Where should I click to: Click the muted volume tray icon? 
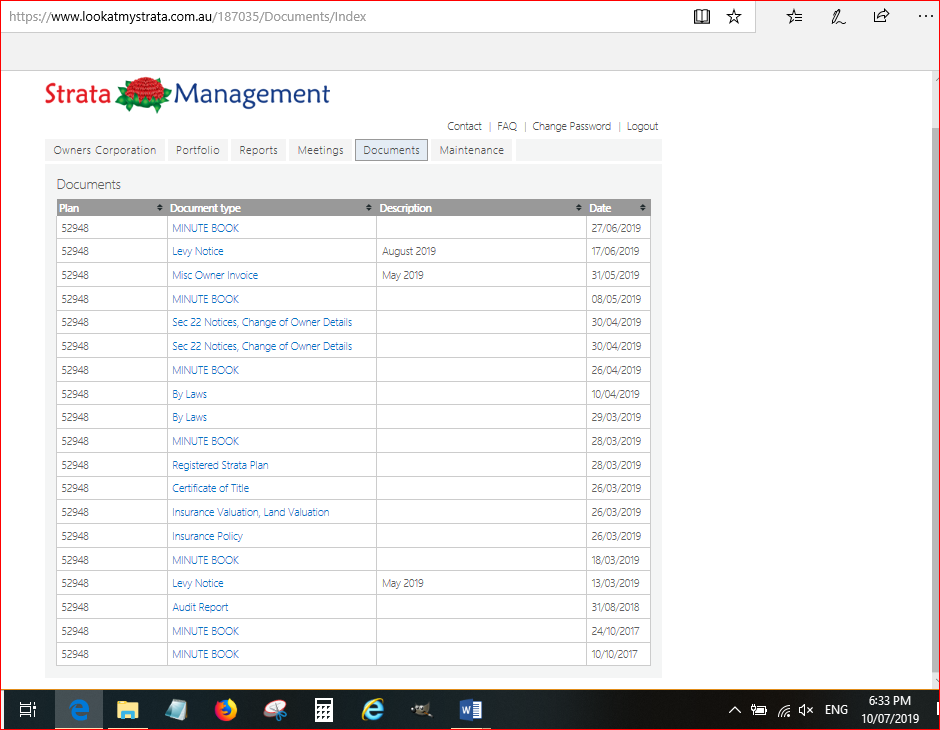click(806, 710)
